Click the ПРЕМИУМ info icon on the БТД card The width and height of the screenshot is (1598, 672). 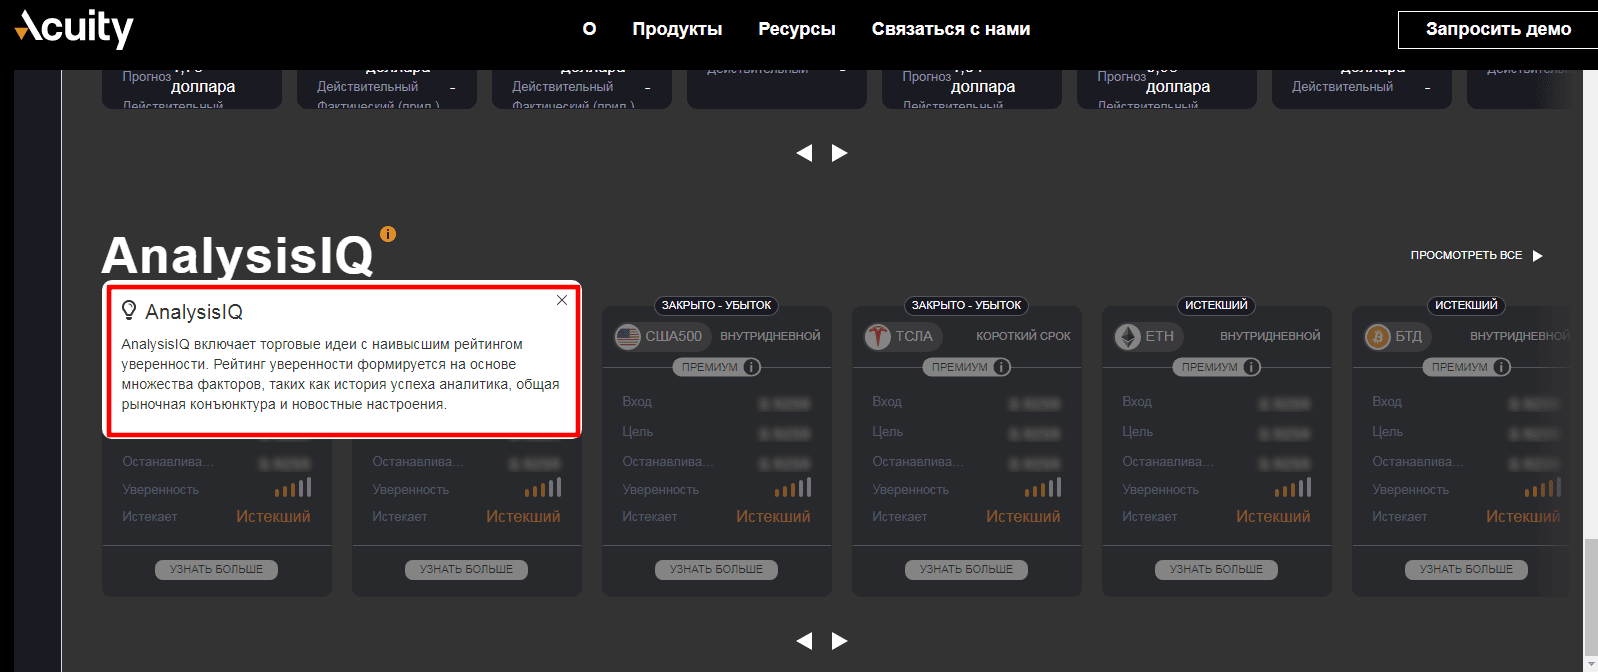1501,367
